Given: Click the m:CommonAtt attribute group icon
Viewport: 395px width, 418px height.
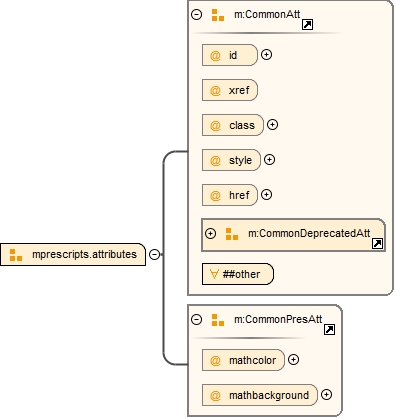Looking at the screenshot, I should pos(218,15).
